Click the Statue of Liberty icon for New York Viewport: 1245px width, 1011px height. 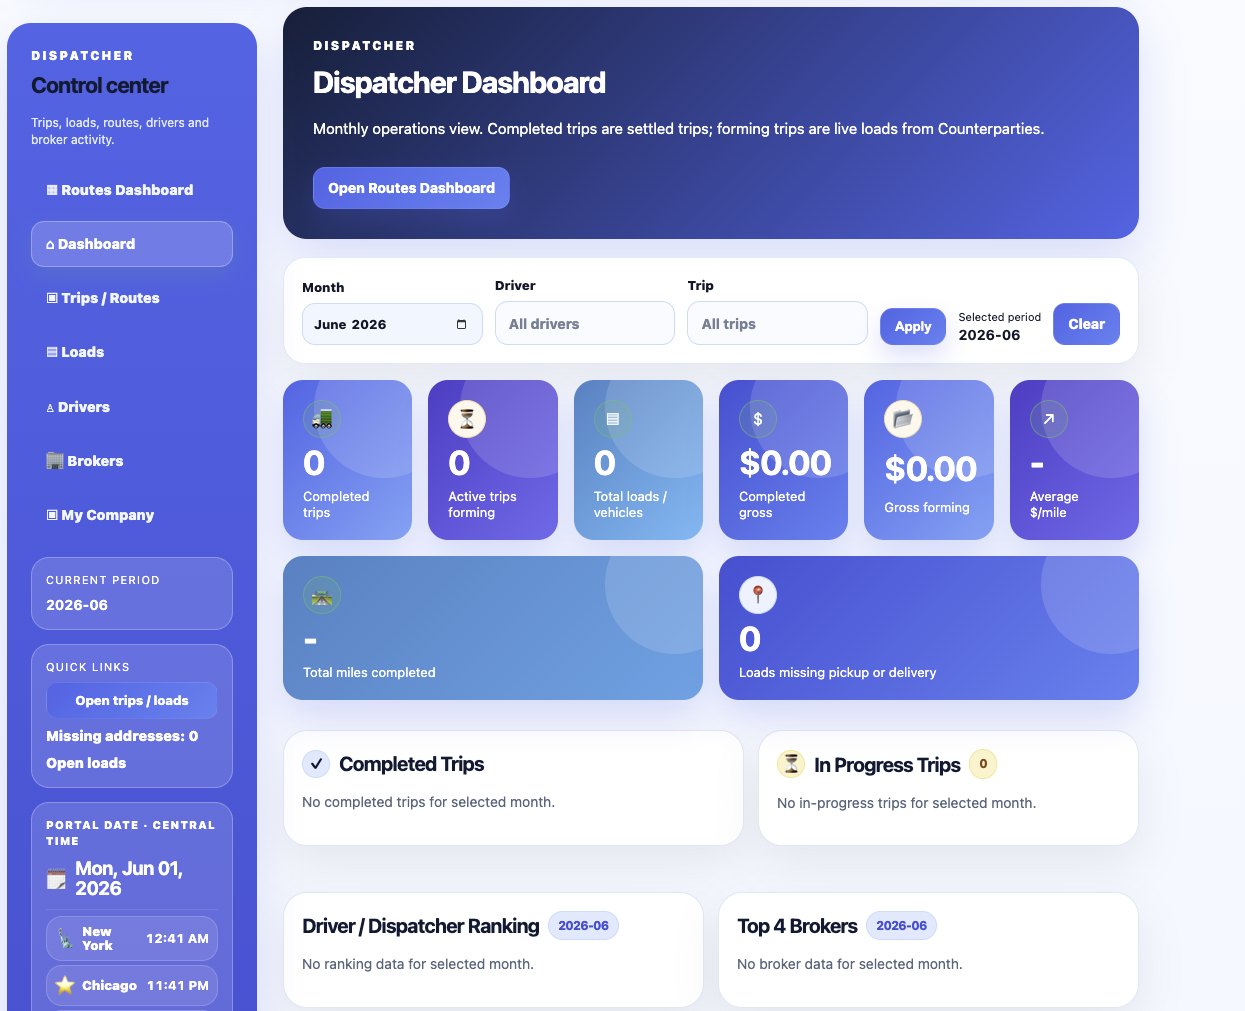click(65, 939)
